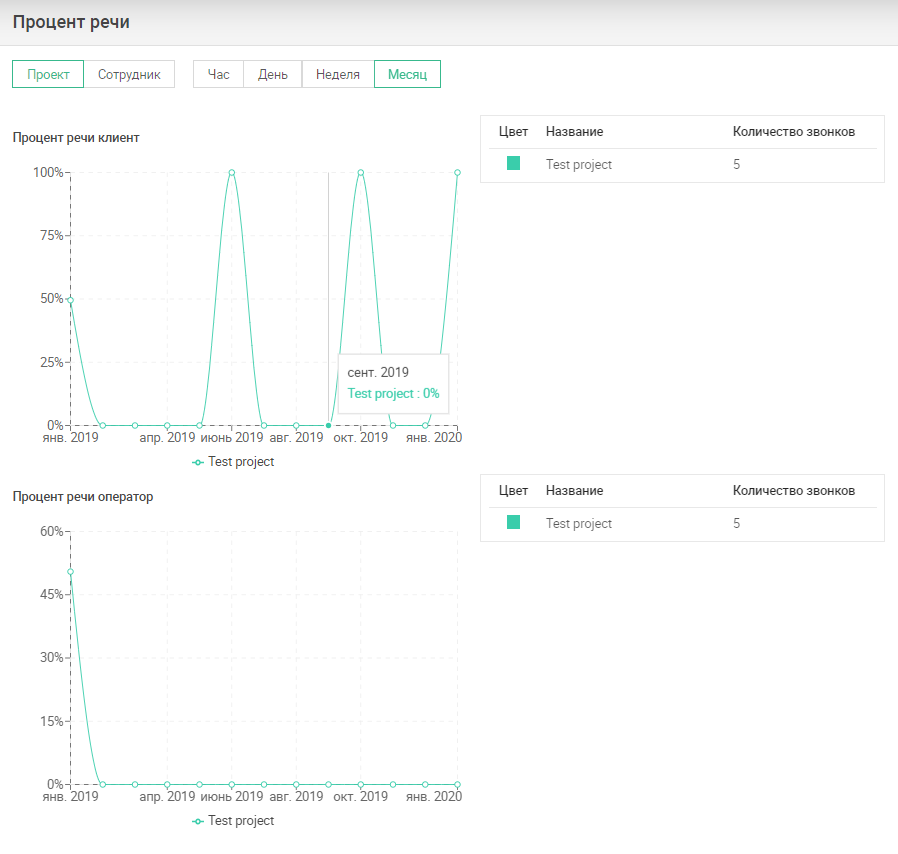Click the Процент речи page heading
This screenshot has width=898, height=854.
click(71, 22)
